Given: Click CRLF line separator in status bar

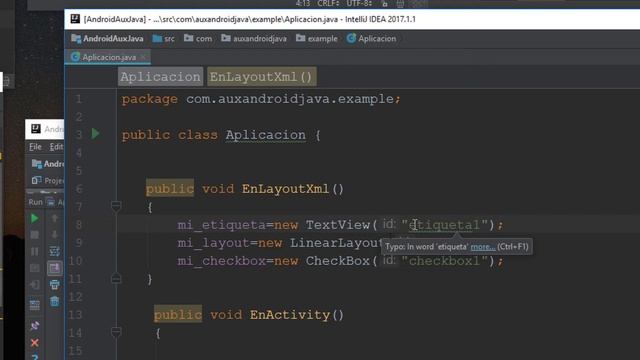Looking at the screenshot, I should [328, 4].
